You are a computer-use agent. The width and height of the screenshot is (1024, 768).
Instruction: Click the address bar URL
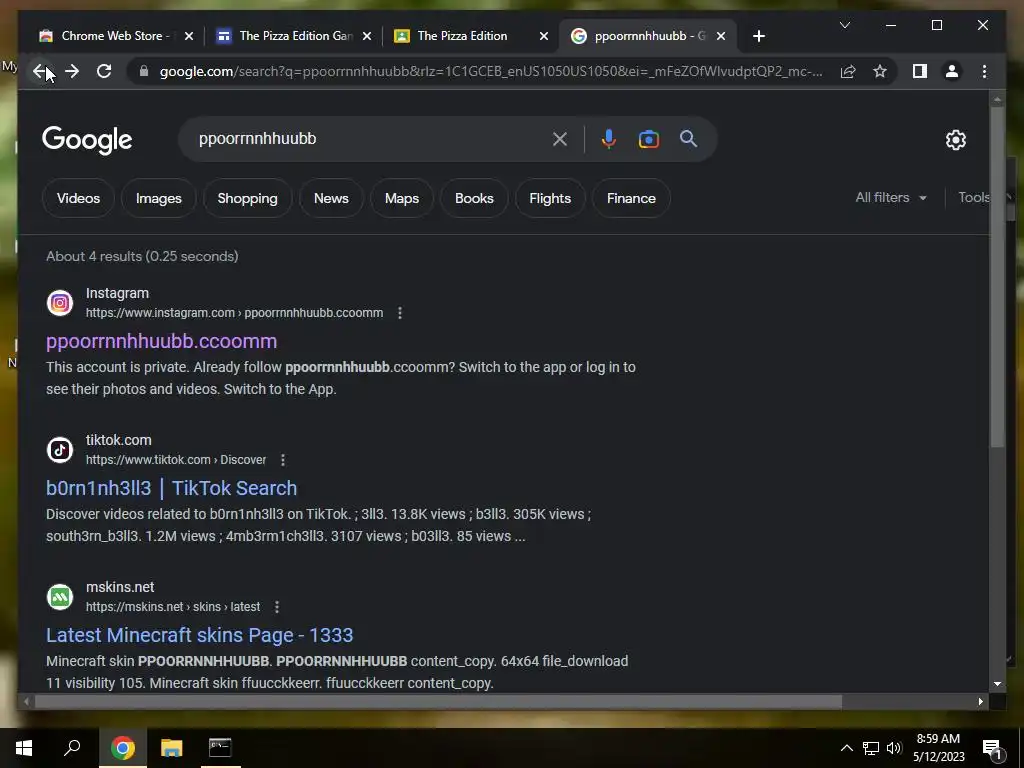[x=490, y=71]
